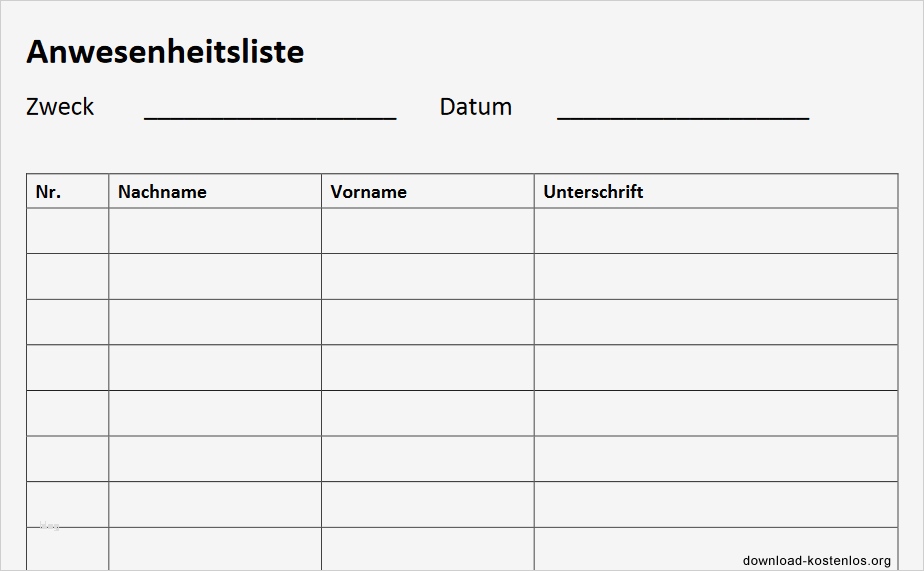924x571 pixels.
Task: Click the Nr. column header
Action: click(x=48, y=192)
